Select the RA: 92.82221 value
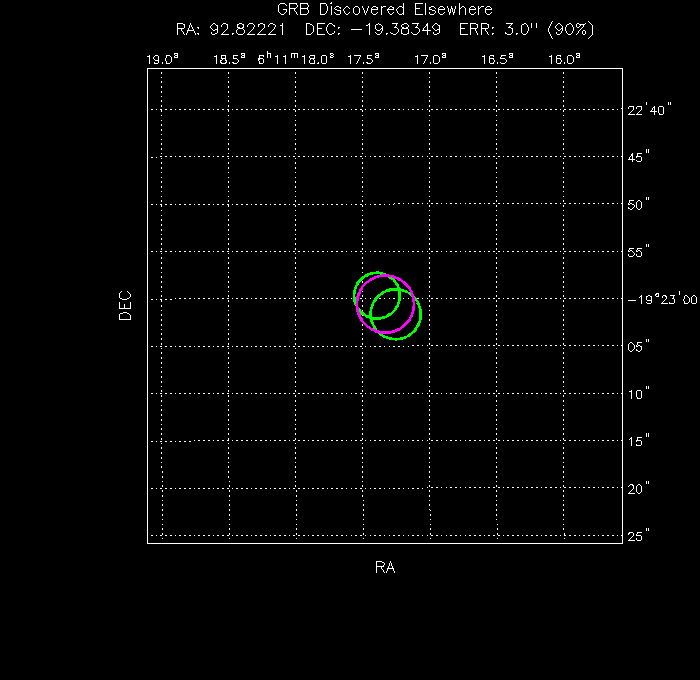Viewport: 700px width, 680px height. point(231,29)
